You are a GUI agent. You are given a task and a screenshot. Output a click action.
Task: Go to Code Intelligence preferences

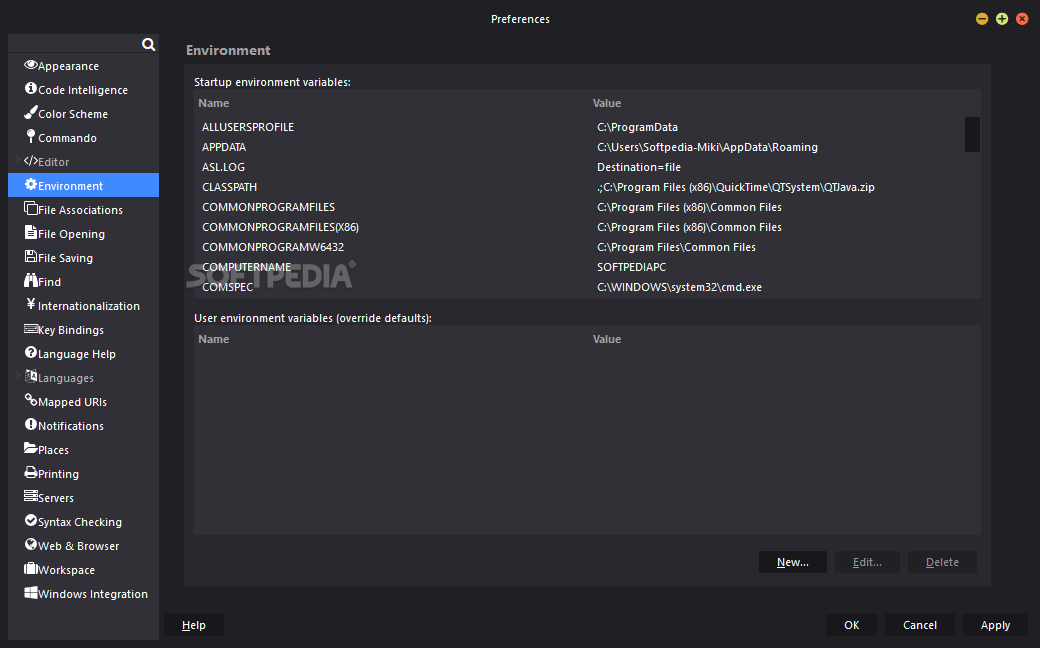tap(84, 90)
